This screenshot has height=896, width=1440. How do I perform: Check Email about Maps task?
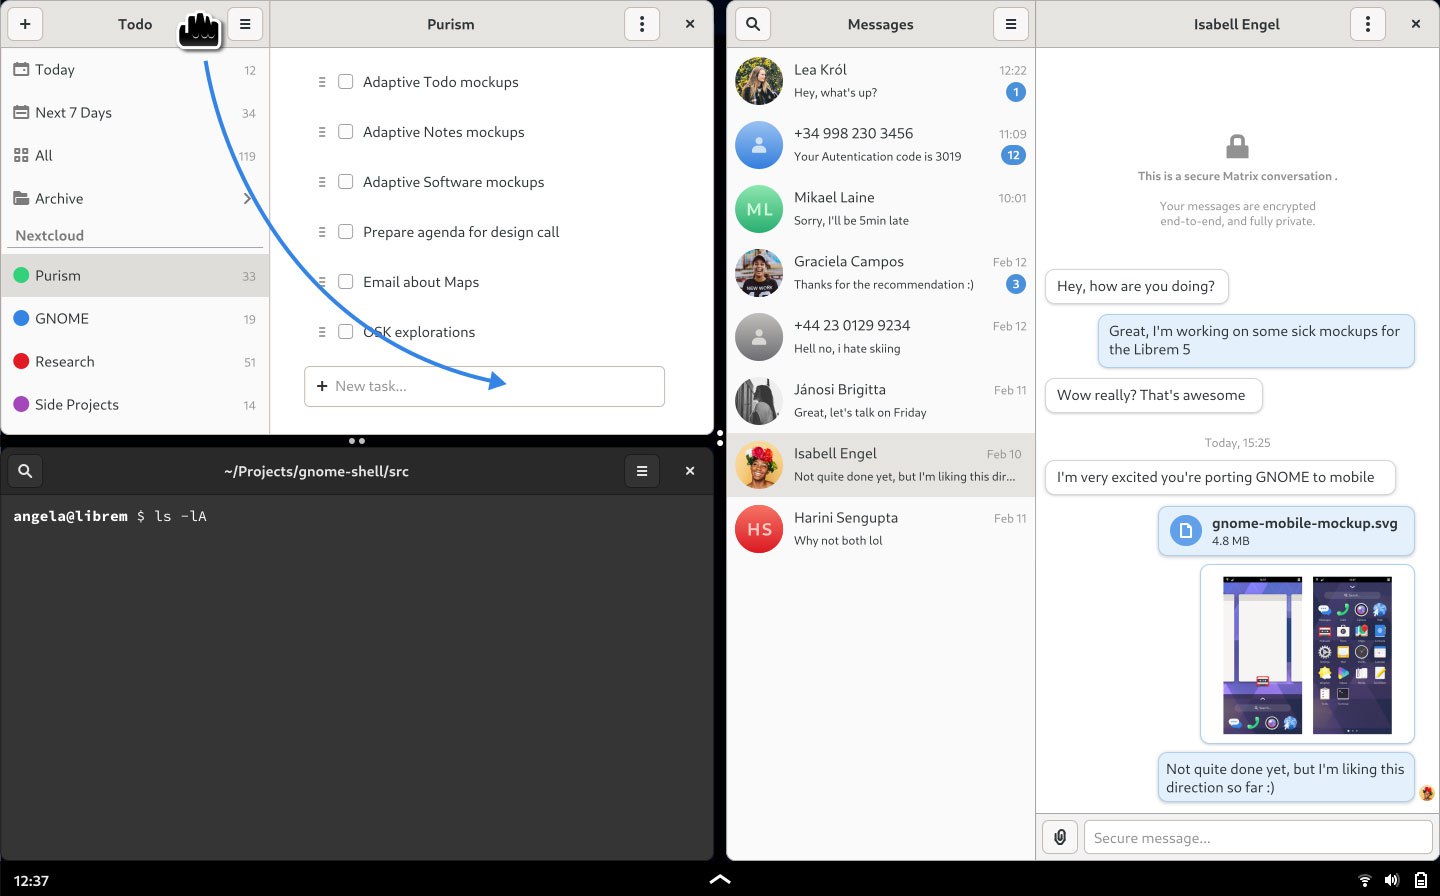coord(346,282)
